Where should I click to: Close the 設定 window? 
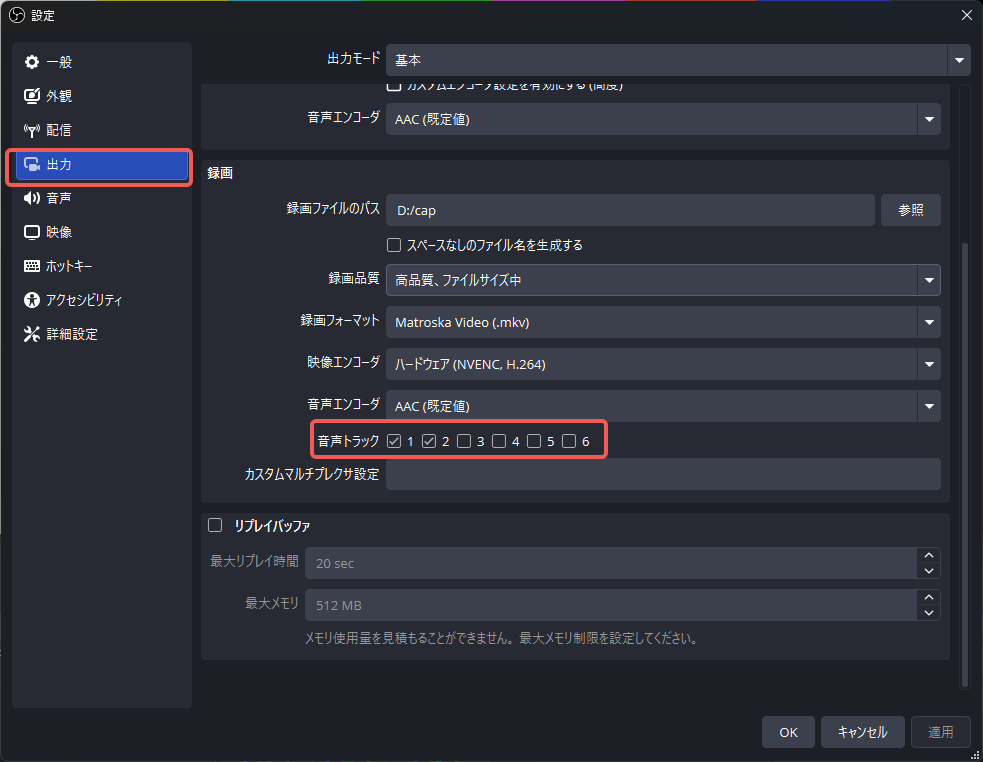pos(967,15)
